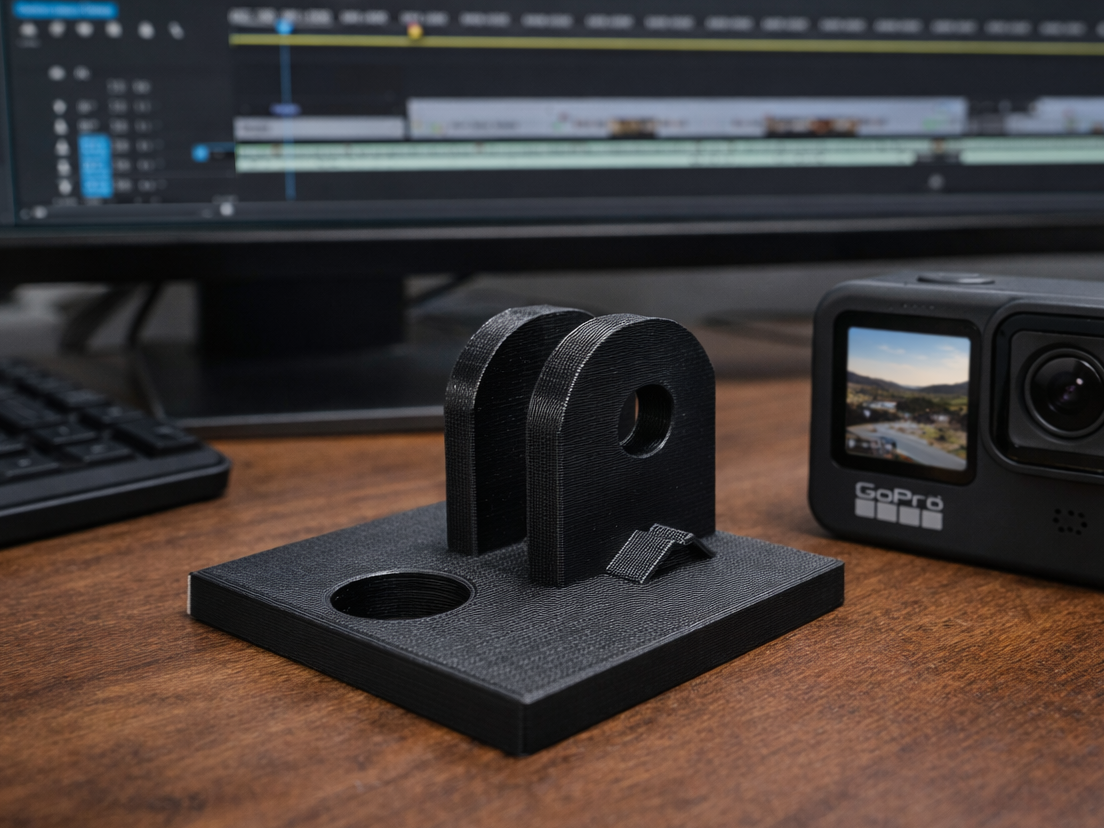This screenshot has height=828, width=1104.
Task: Click the blue playhead on the timeline ruler
Action: click(284, 27)
